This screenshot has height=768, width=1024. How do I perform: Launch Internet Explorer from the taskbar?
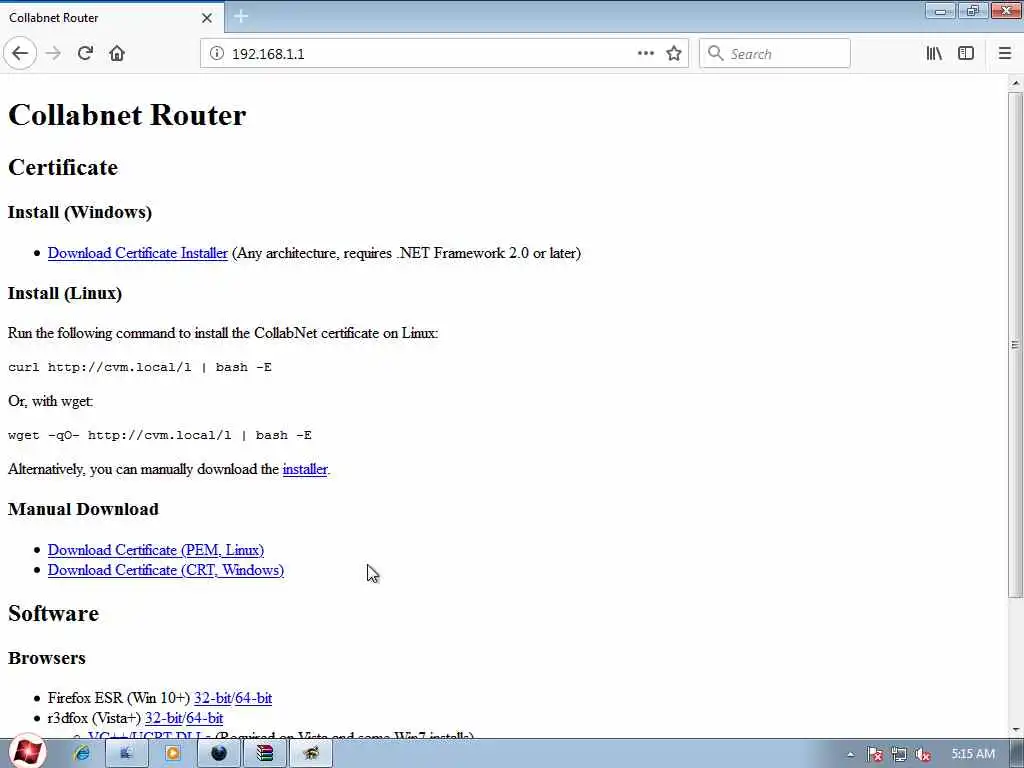[82, 754]
